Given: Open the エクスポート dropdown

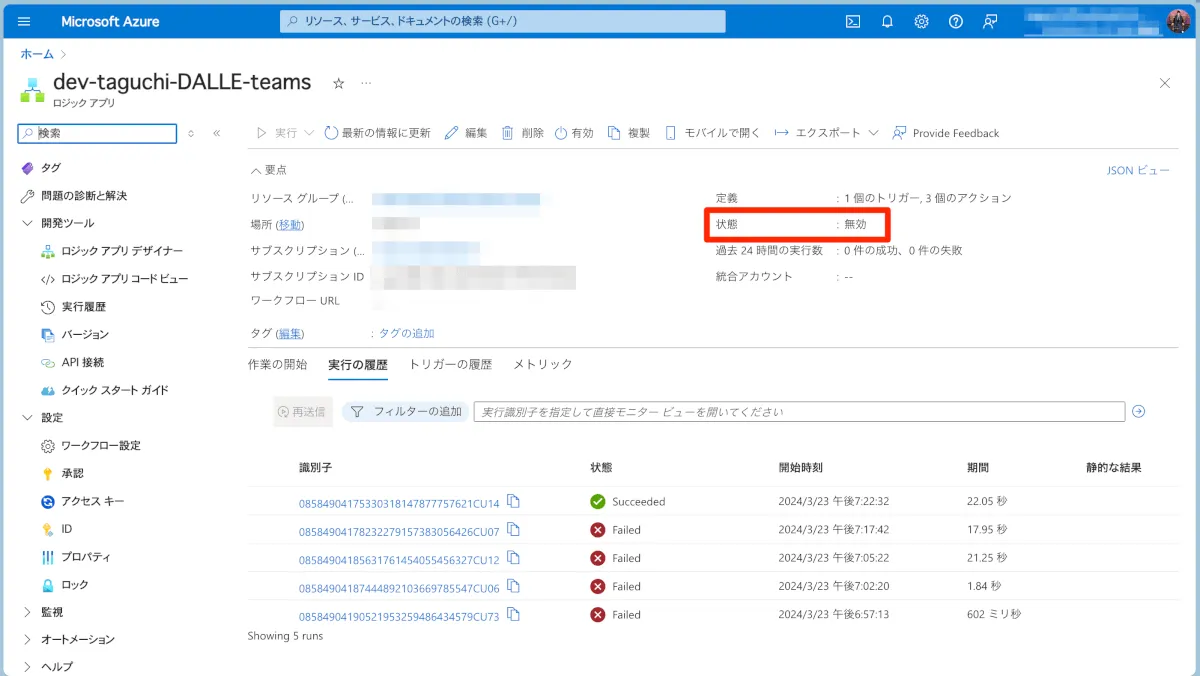Looking at the screenshot, I should 827,133.
